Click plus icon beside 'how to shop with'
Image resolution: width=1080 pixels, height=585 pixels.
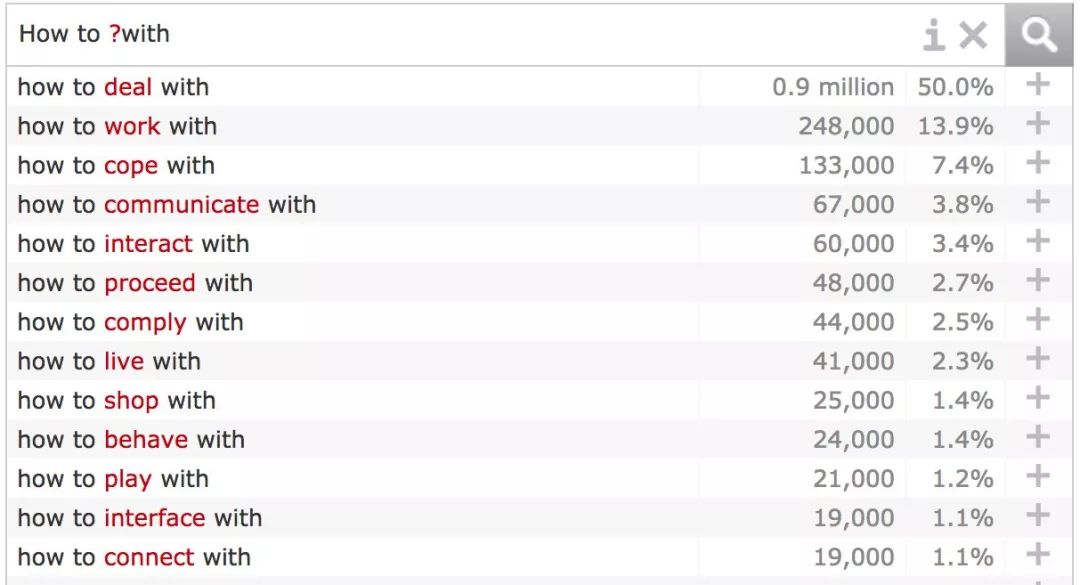(x=1037, y=398)
